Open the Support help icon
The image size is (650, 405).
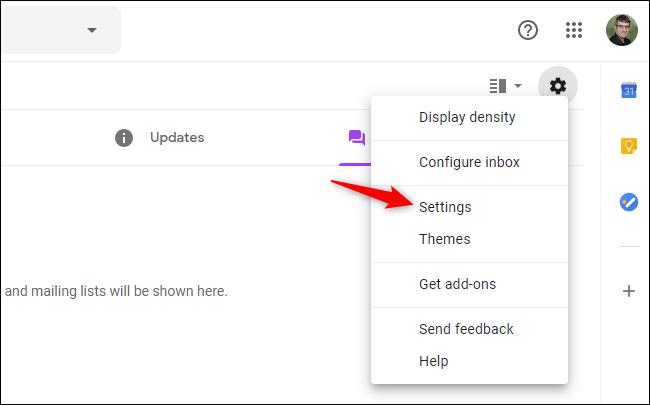pyautogui.click(x=528, y=30)
